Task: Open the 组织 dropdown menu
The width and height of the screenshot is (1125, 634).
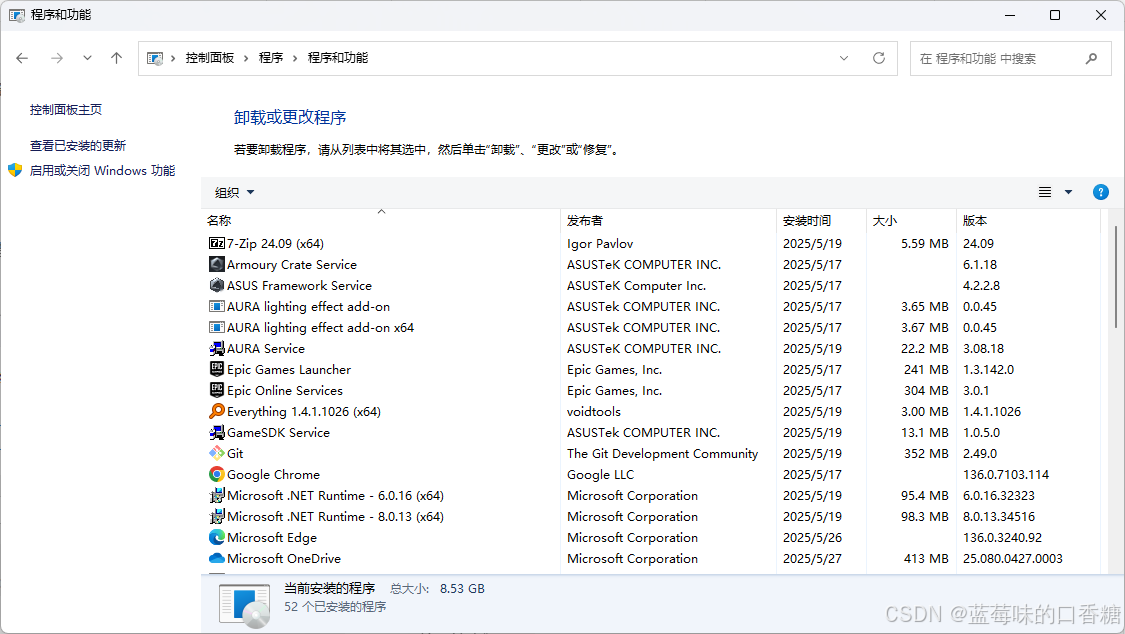Action: point(235,192)
